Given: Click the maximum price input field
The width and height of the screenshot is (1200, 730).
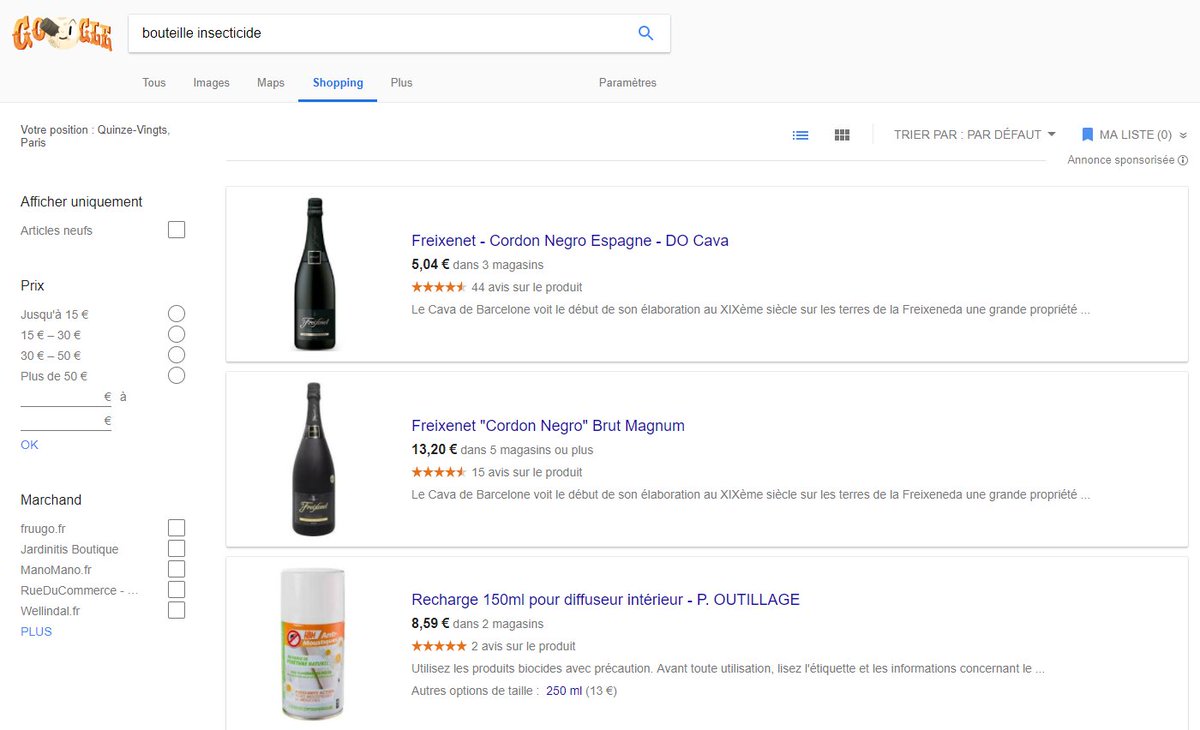Looking at the screenshot, I should [65, 421].
